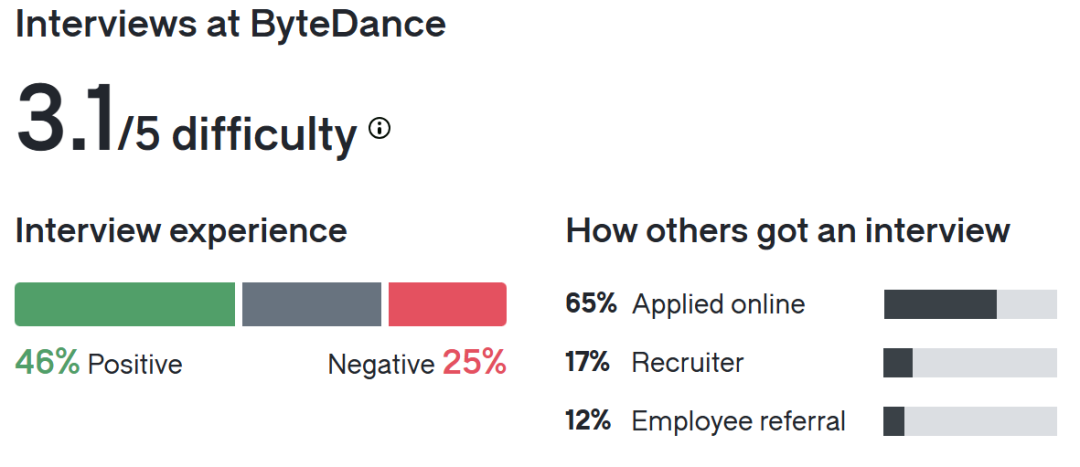Select "How others got an interview" heading

pos(788,231)
